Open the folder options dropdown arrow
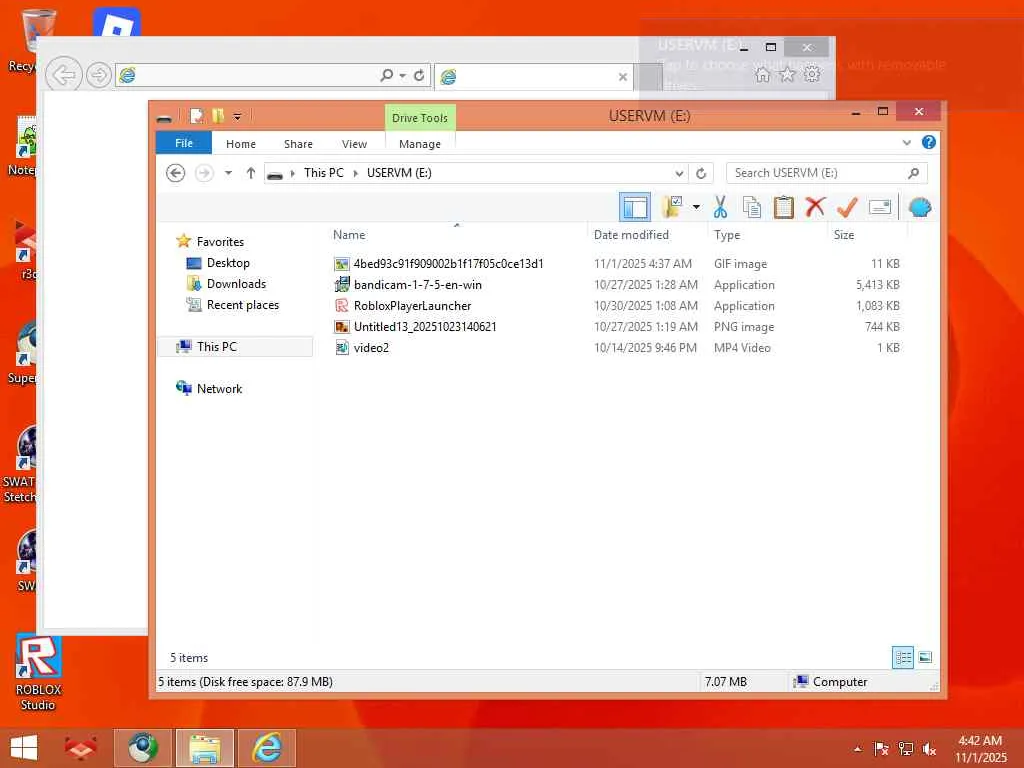Image resolution: width=1024 pixels, height=768 pixels. coord(696,208)
